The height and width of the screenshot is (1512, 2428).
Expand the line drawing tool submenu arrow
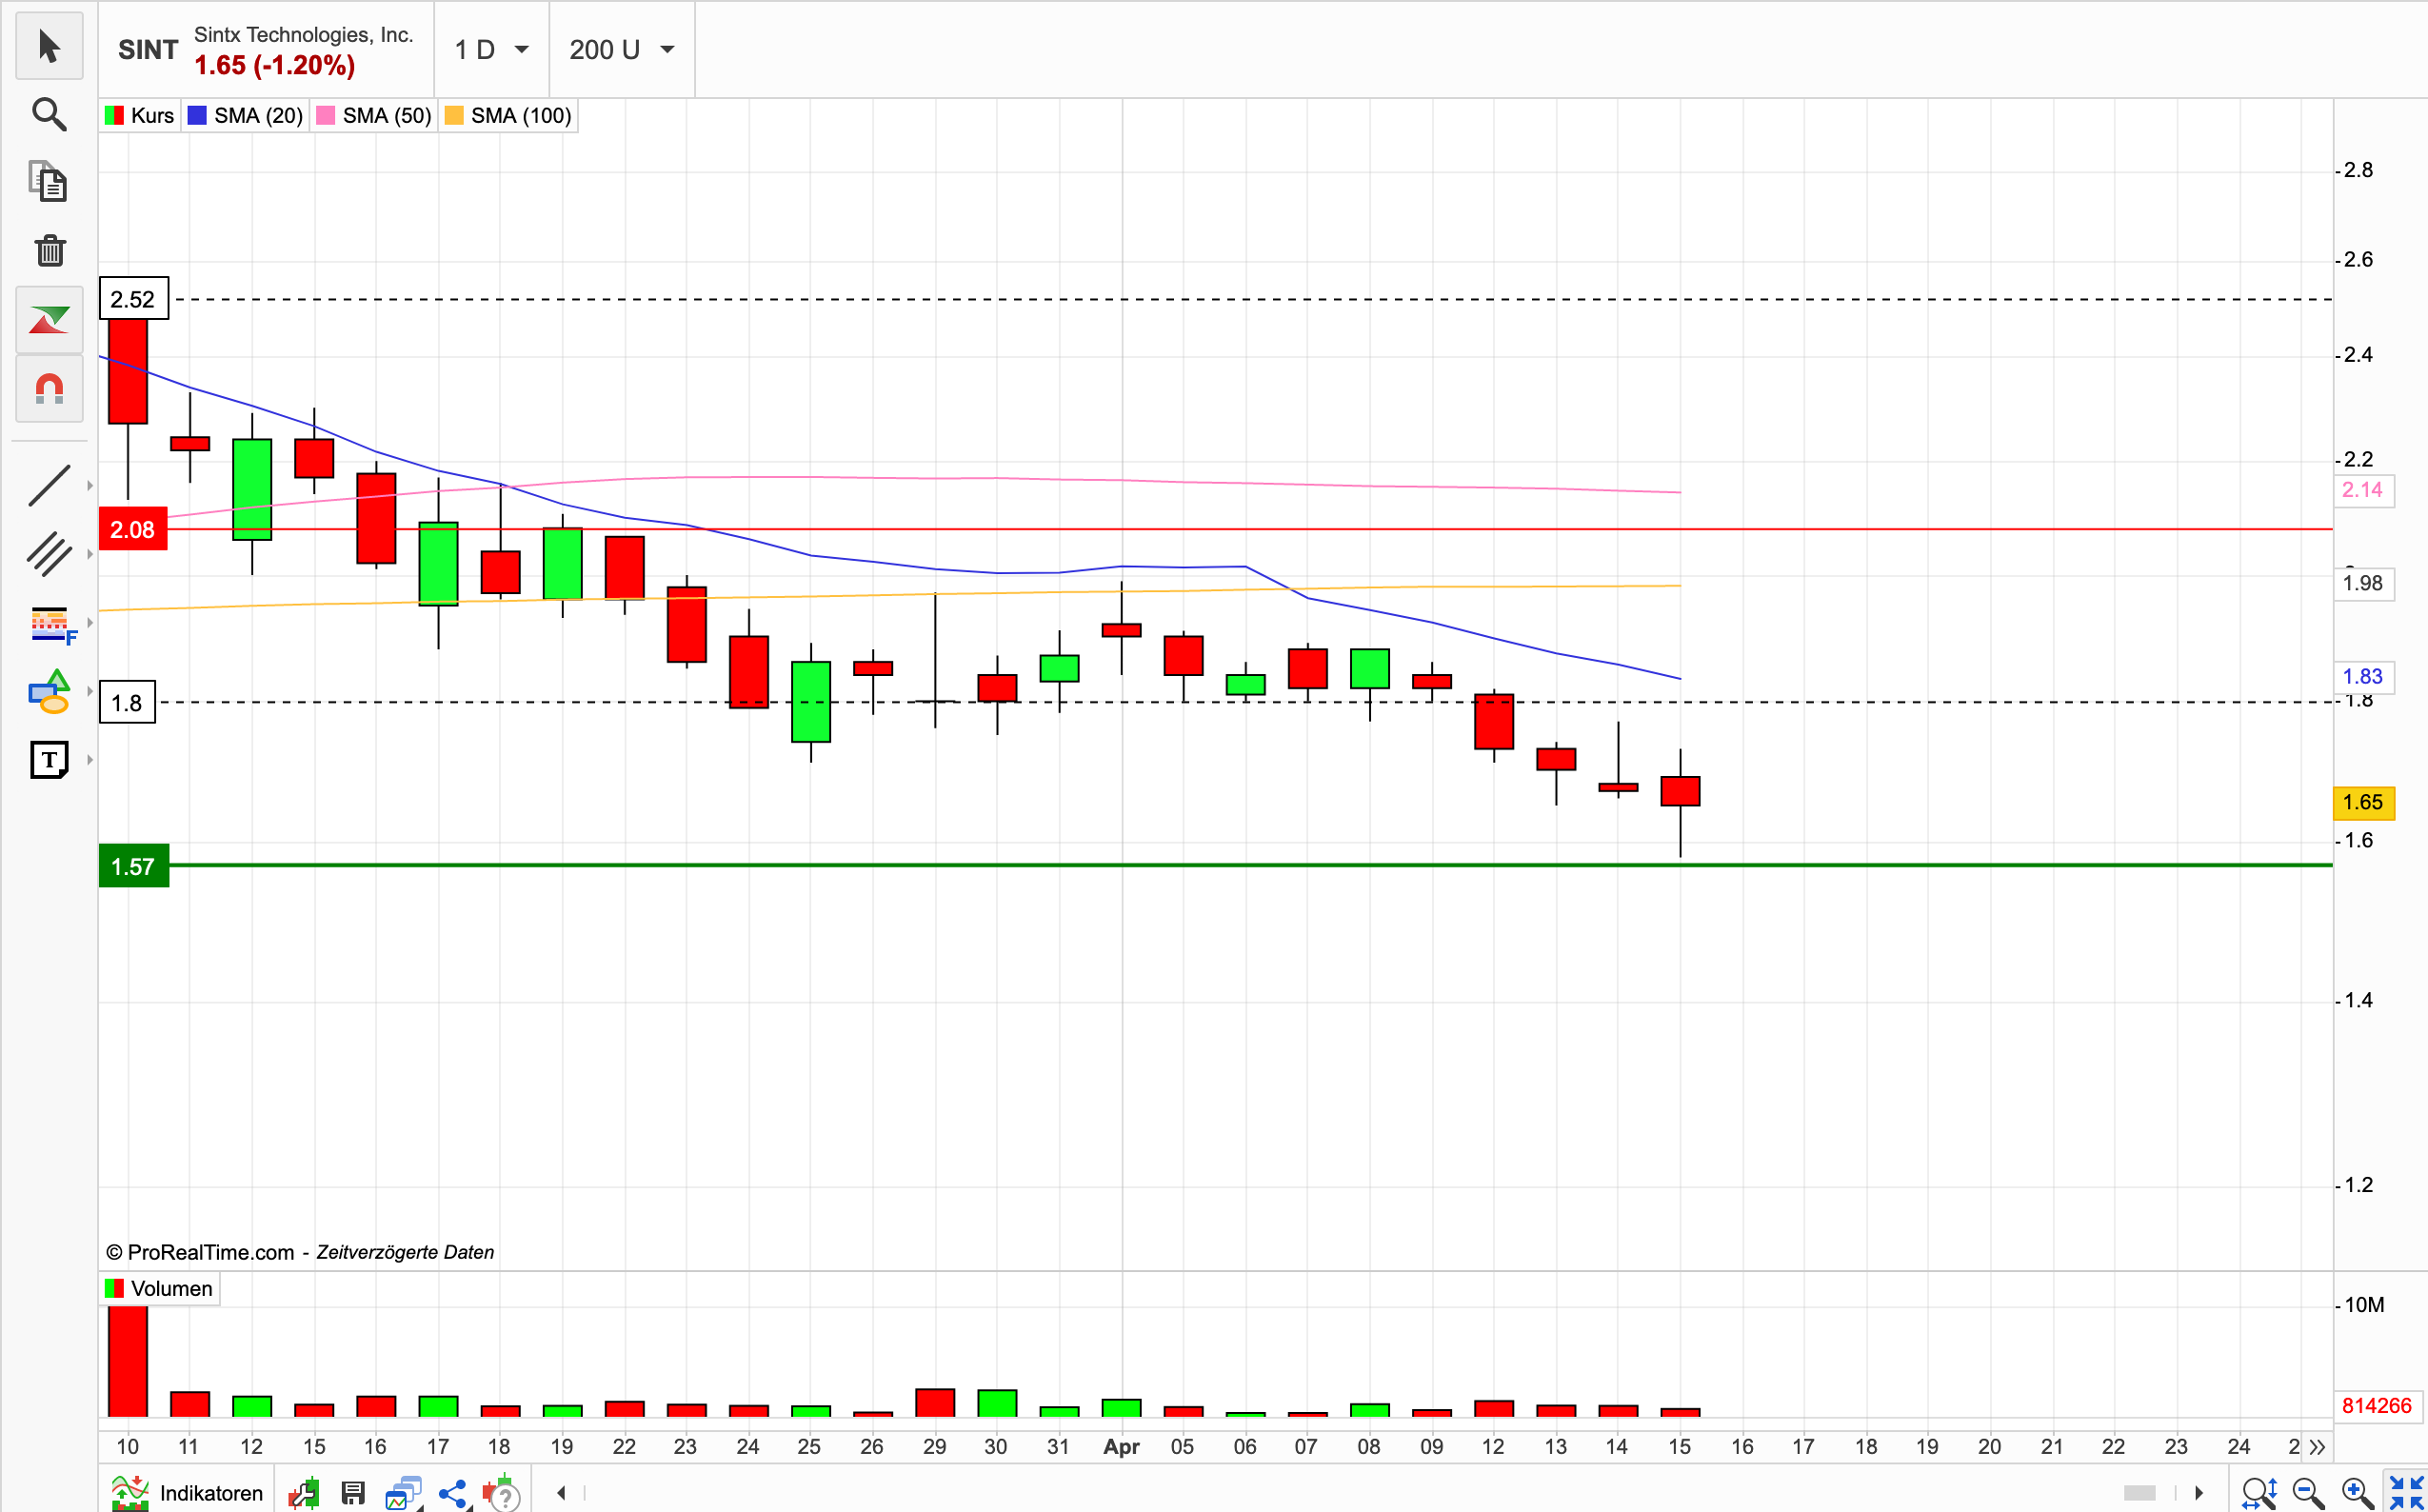[90, 486]
